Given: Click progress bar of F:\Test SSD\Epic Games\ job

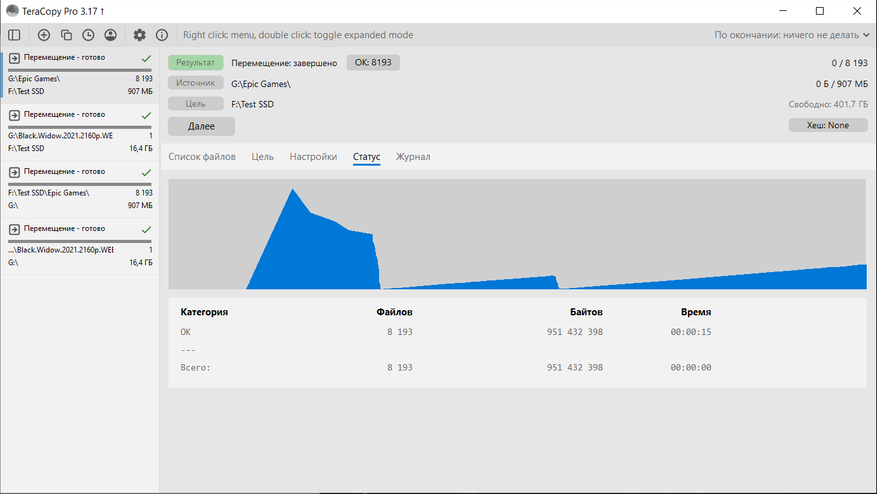Looking at the screenshot, I should [x=80, y=184].
